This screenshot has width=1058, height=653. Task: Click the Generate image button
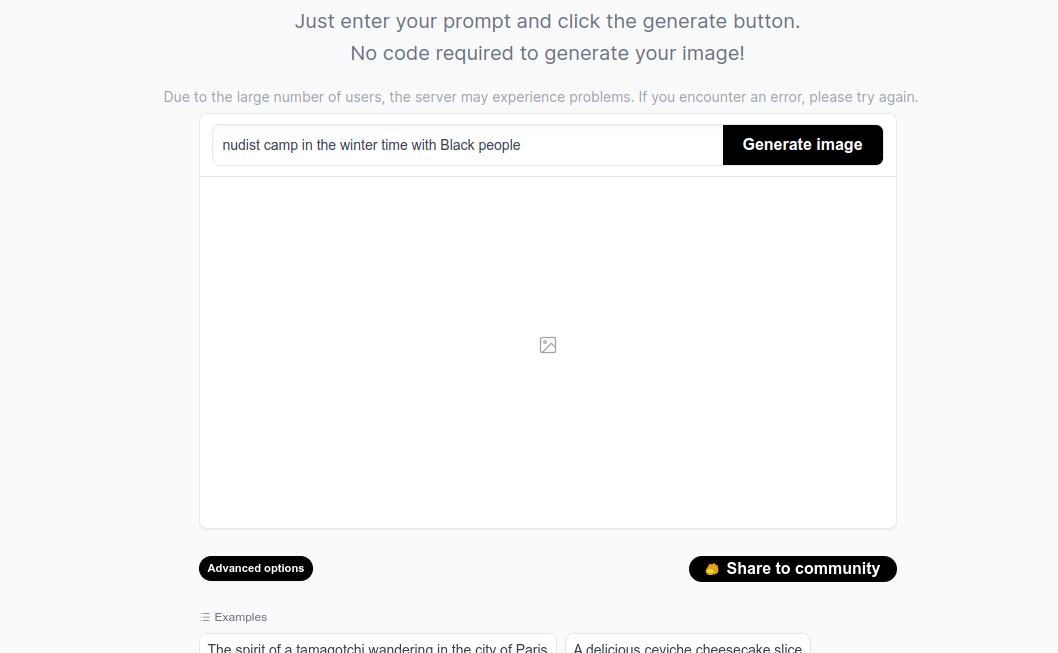(x=802, y=145)
